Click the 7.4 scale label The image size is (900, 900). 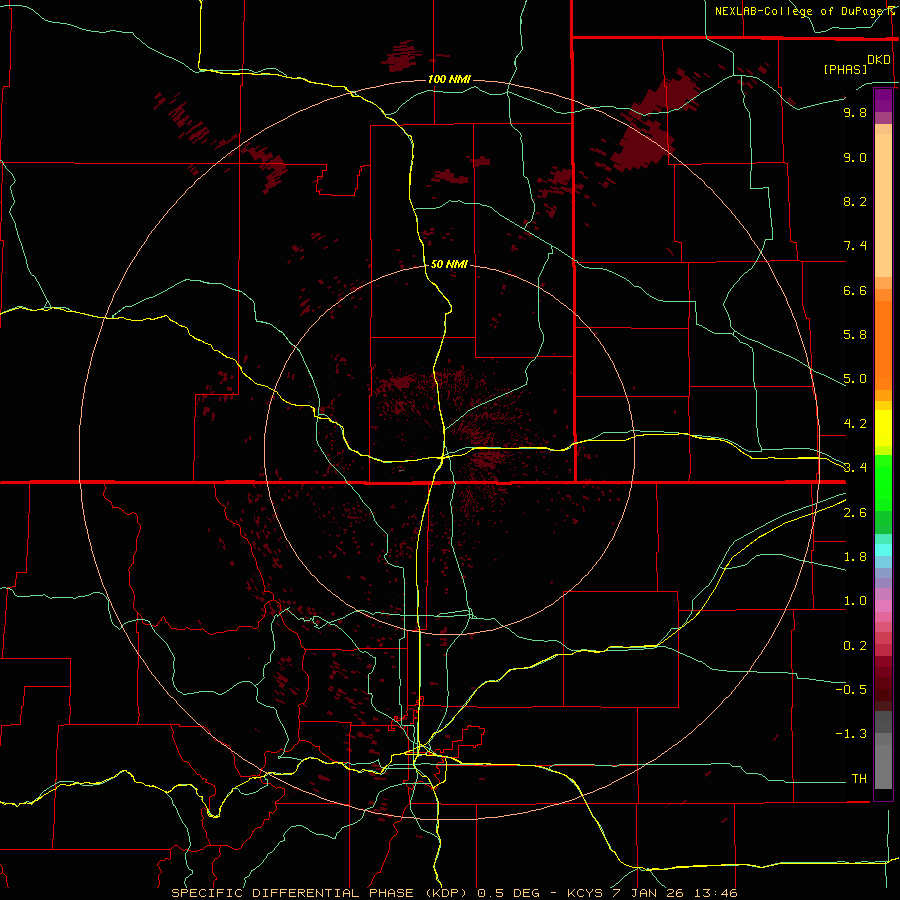tap(855, 246)
